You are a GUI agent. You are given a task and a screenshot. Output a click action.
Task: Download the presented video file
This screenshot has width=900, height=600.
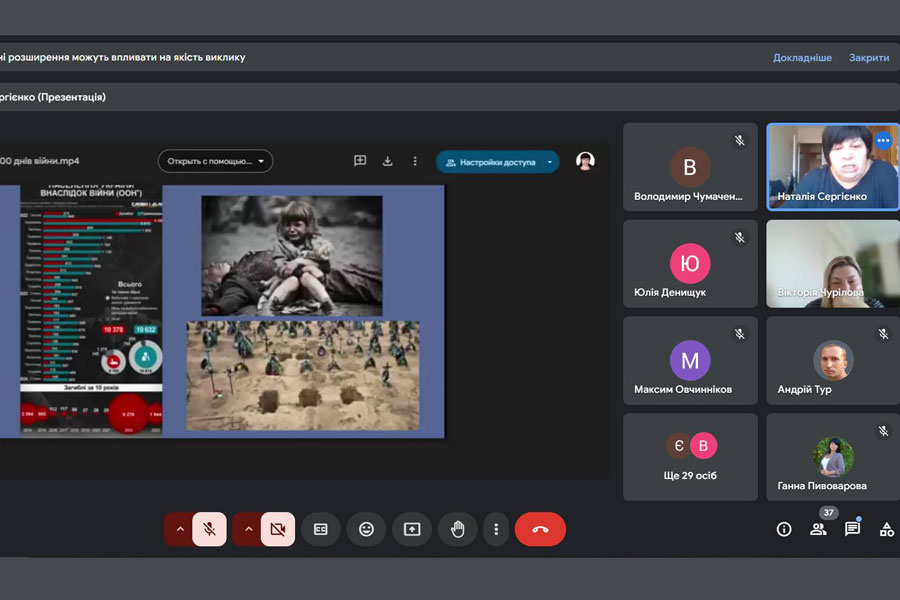click(387, 161)
